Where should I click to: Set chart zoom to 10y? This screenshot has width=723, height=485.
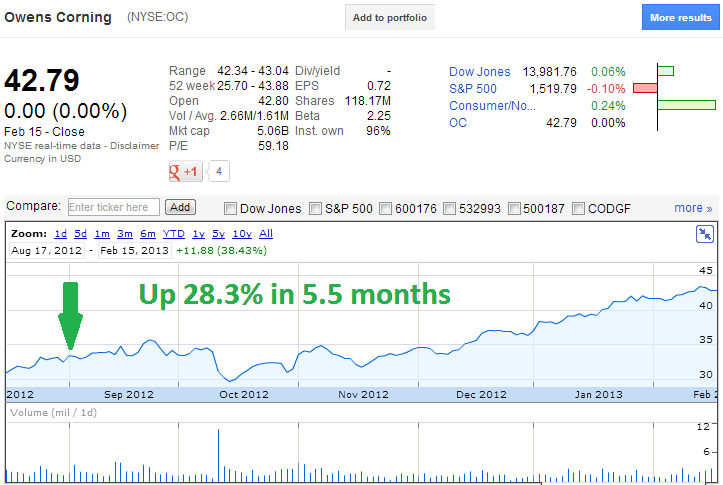click(x=242, y=234)
